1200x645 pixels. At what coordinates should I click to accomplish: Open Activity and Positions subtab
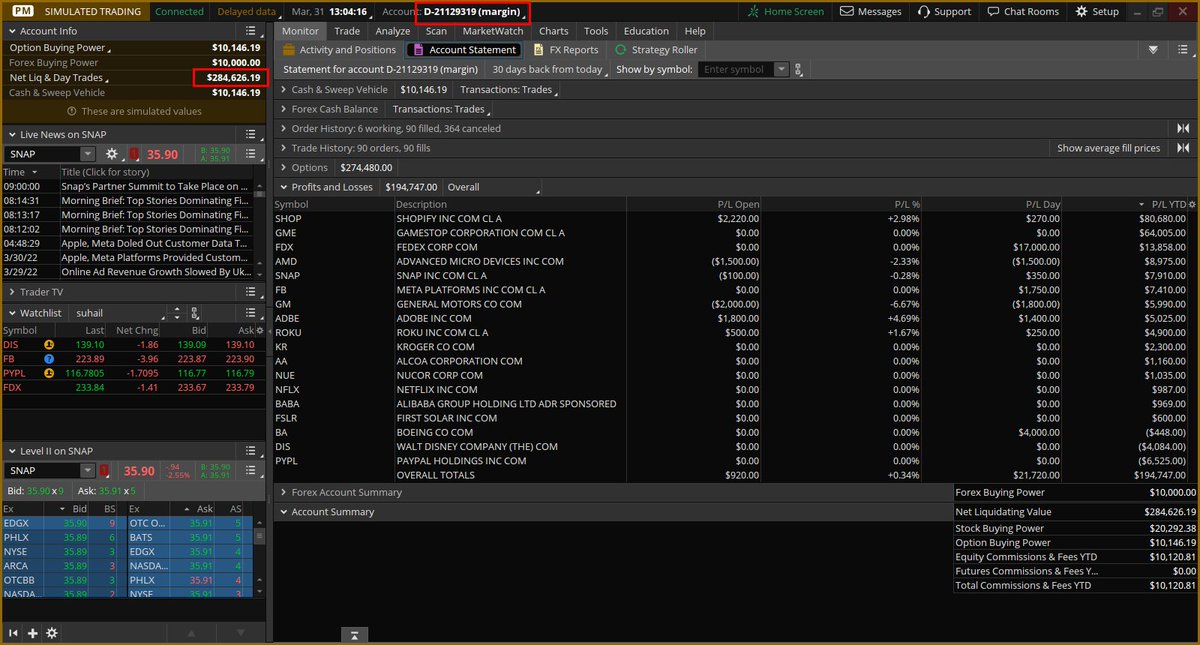340,49
